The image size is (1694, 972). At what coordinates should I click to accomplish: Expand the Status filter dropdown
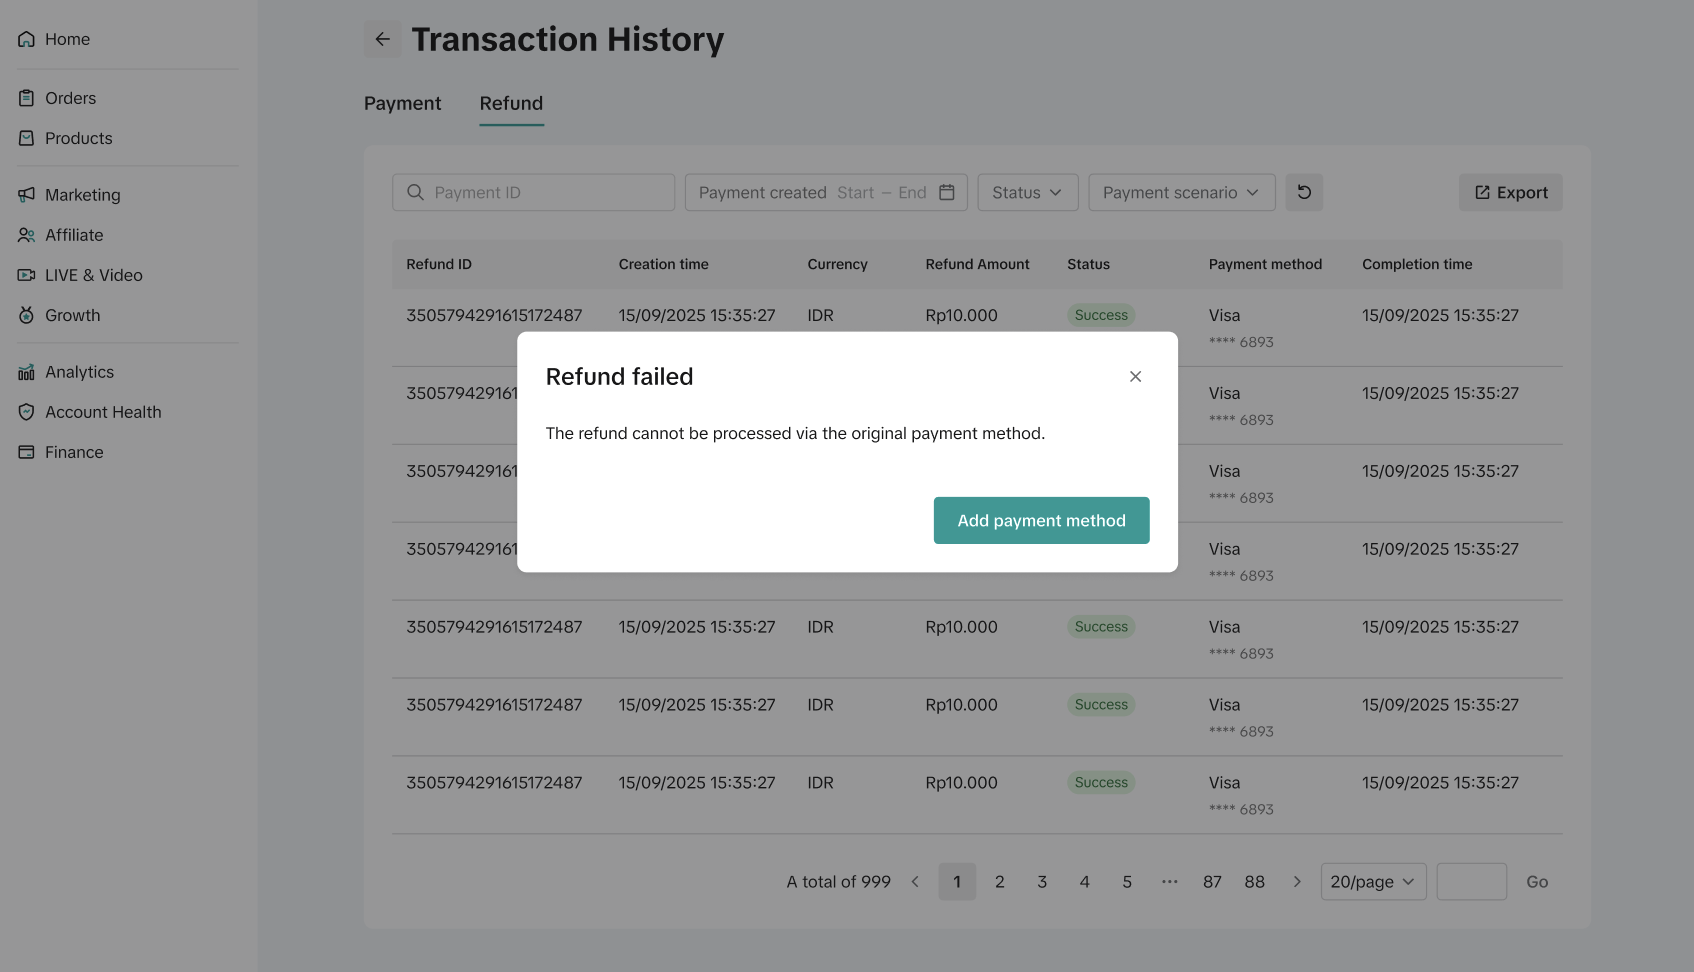[1027, 192]
